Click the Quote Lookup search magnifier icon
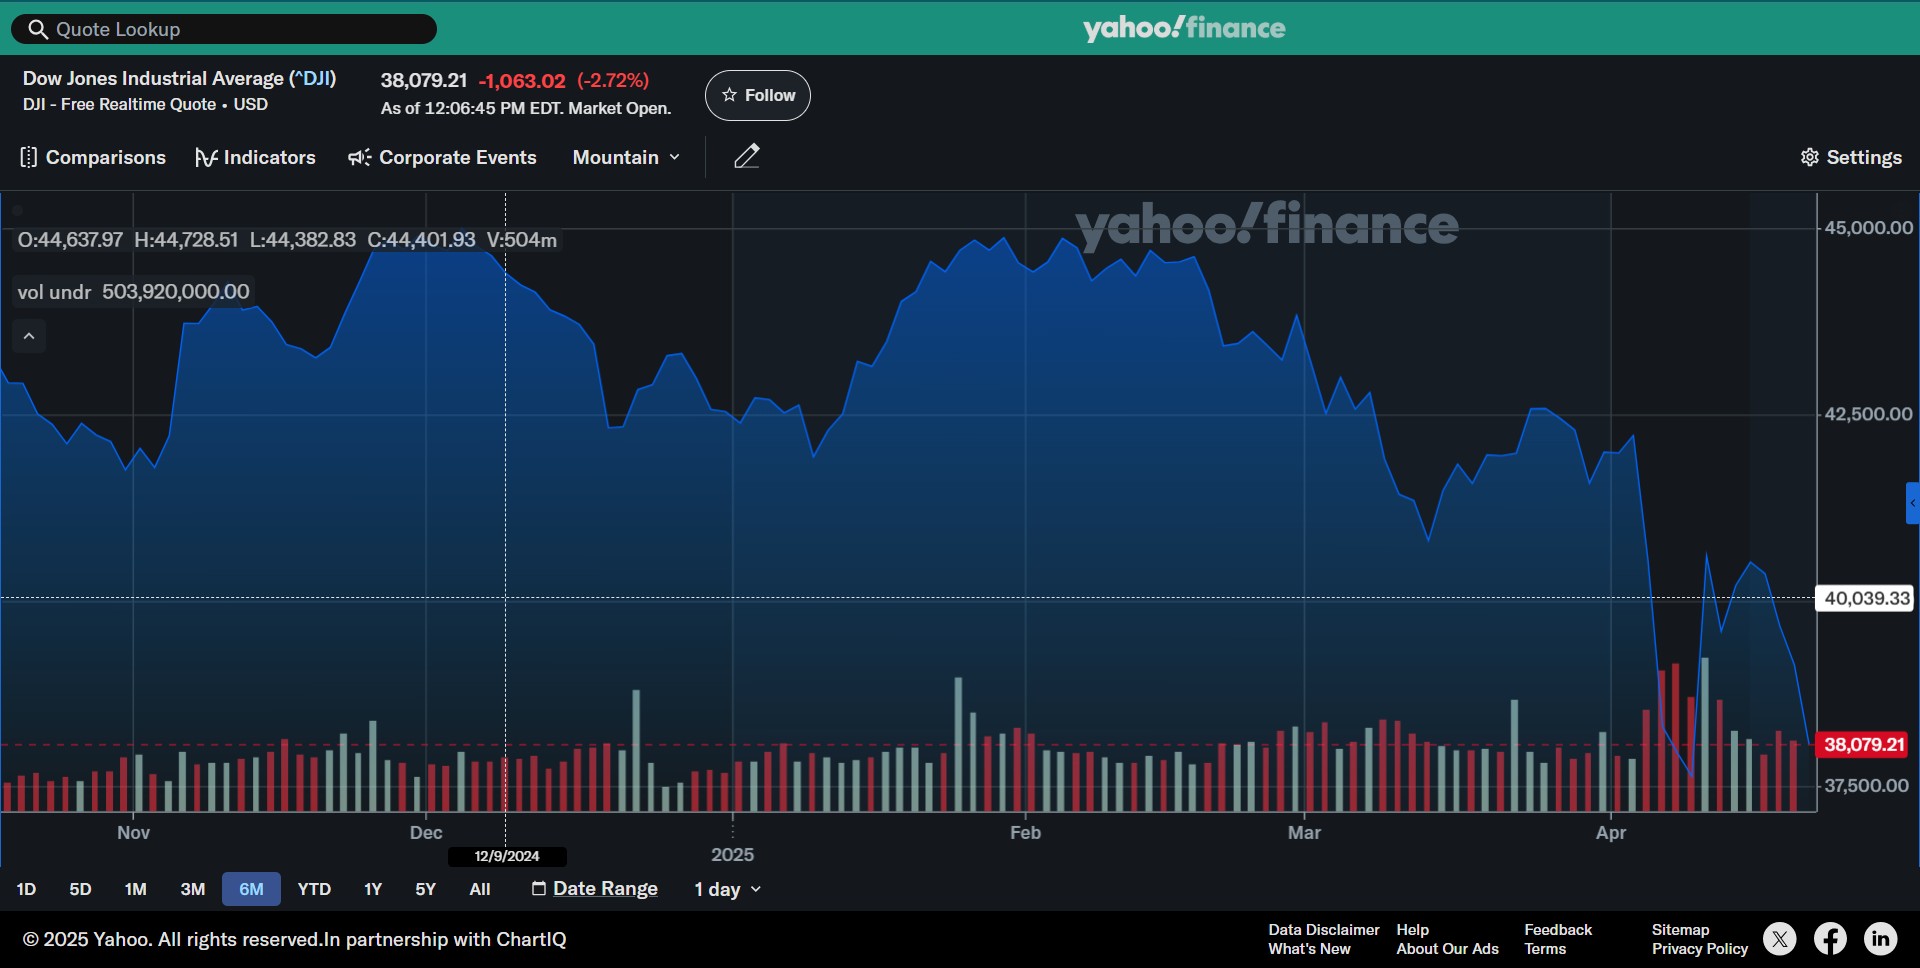 [x=38, y=29]
